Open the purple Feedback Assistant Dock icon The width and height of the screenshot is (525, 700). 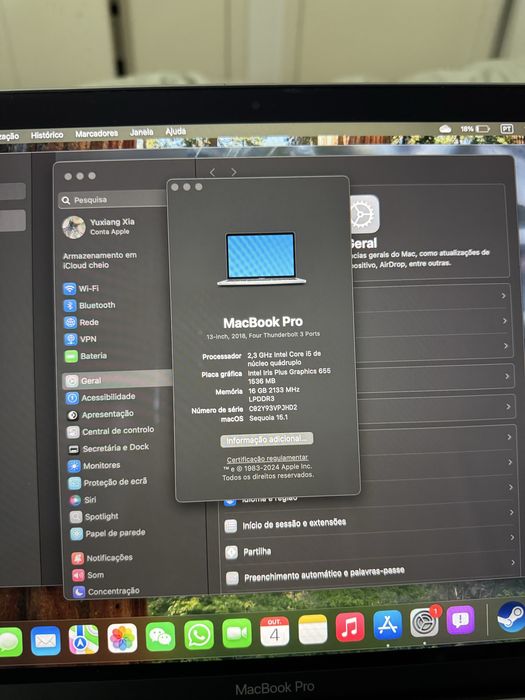(x=460, y=620)
